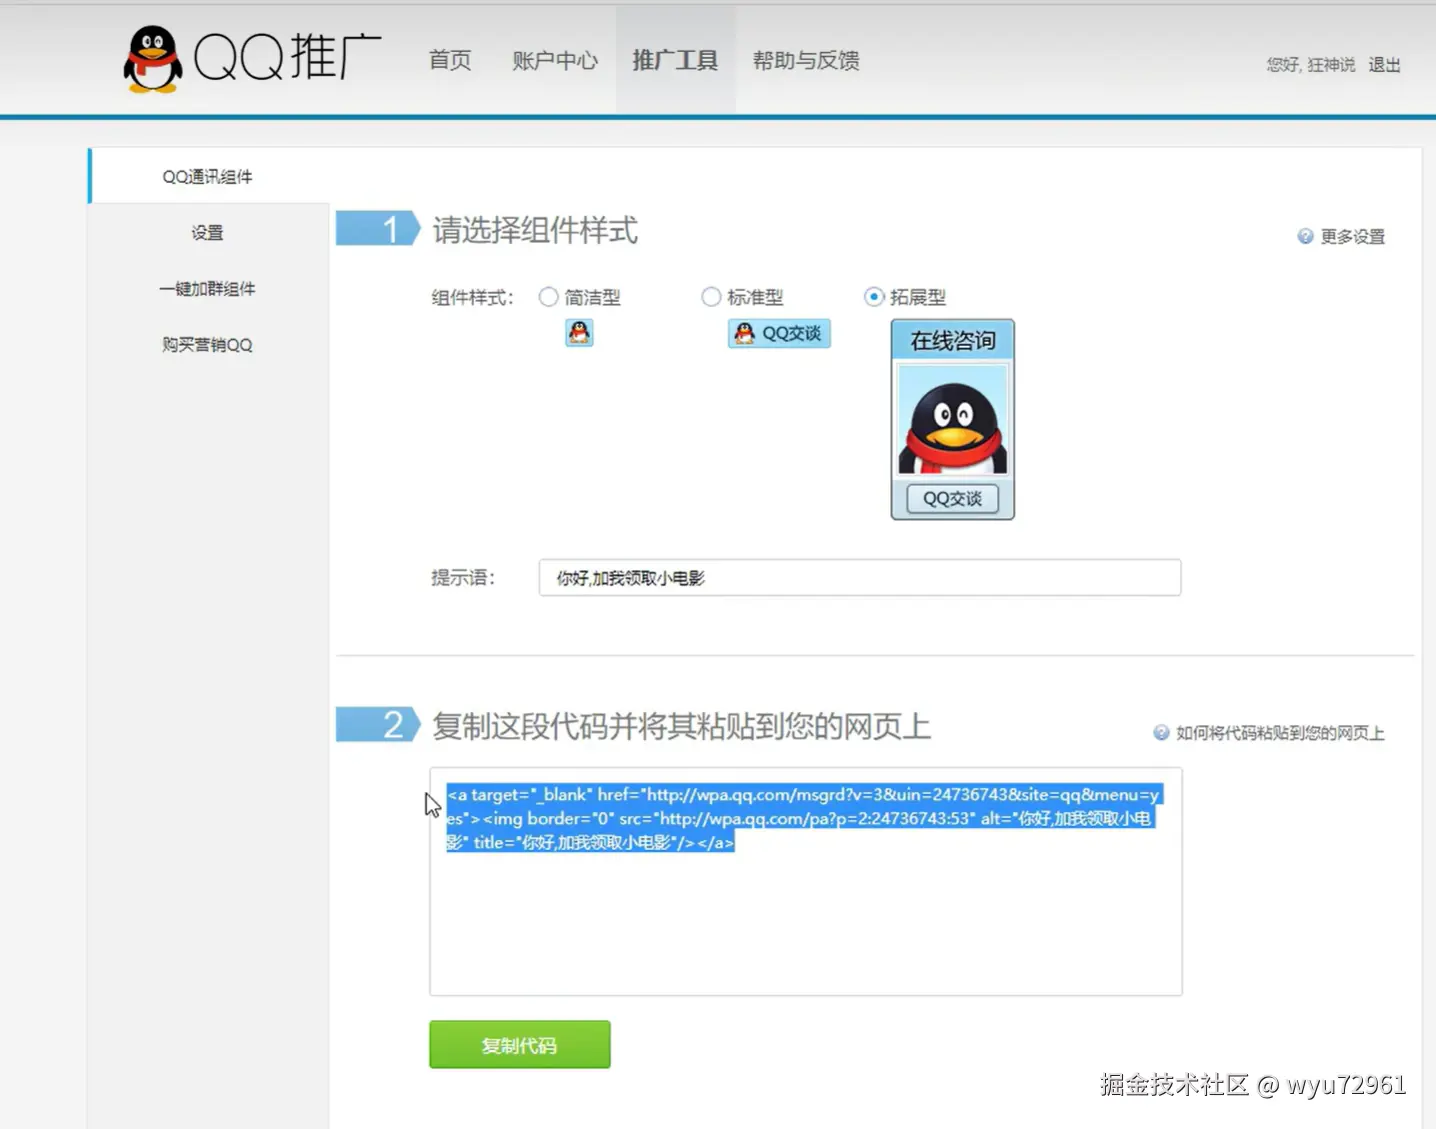The width and height of the screenshot is (1436, 1129).
Task: Open the 更多设置 link
Action: click(x=1352, y=237)
